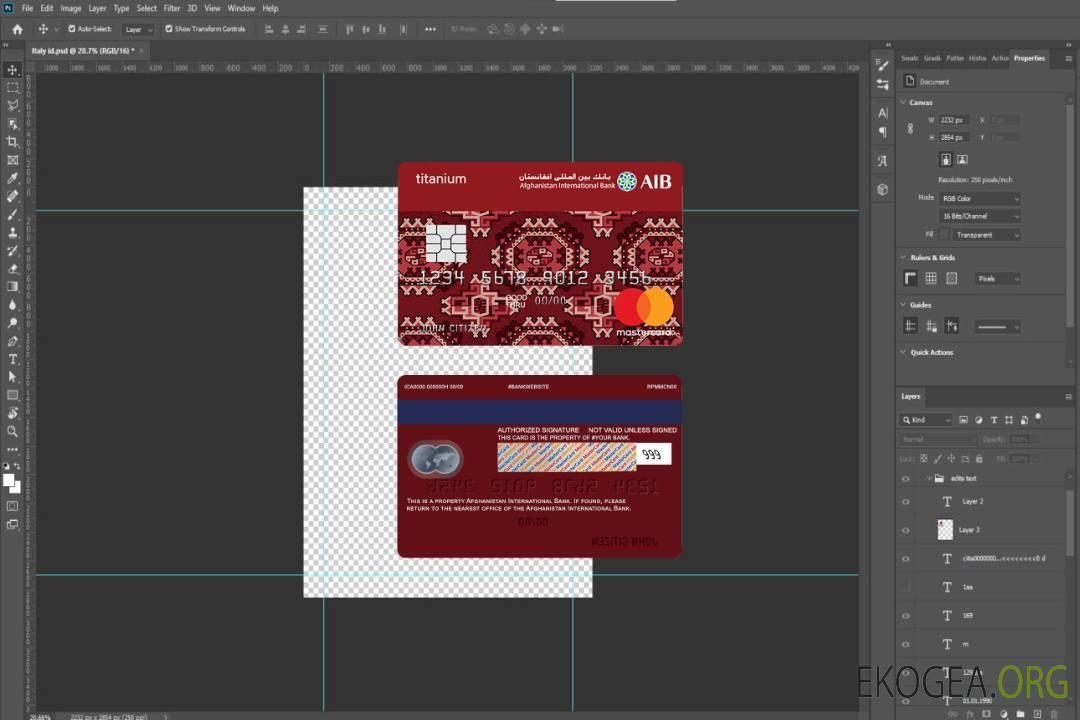Image resolution: width=1080 pixels, height=720 pixels.
Task: Open the Filter menu
Action: coord(172,8)
